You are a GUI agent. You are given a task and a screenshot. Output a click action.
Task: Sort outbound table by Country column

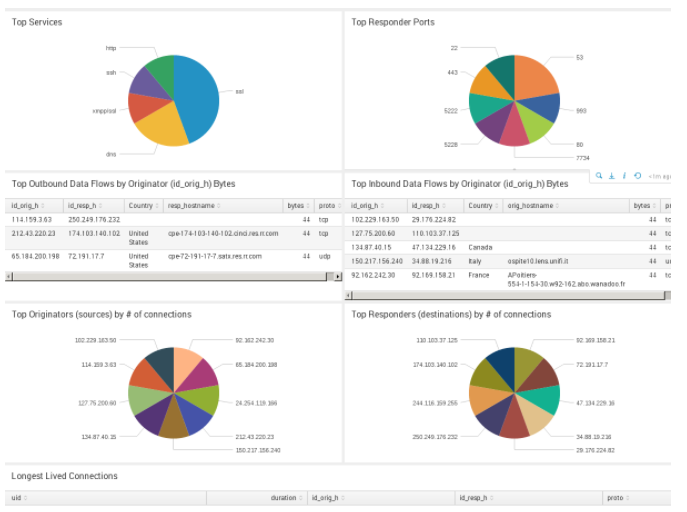pyautogui.click(x=144, y=205)
